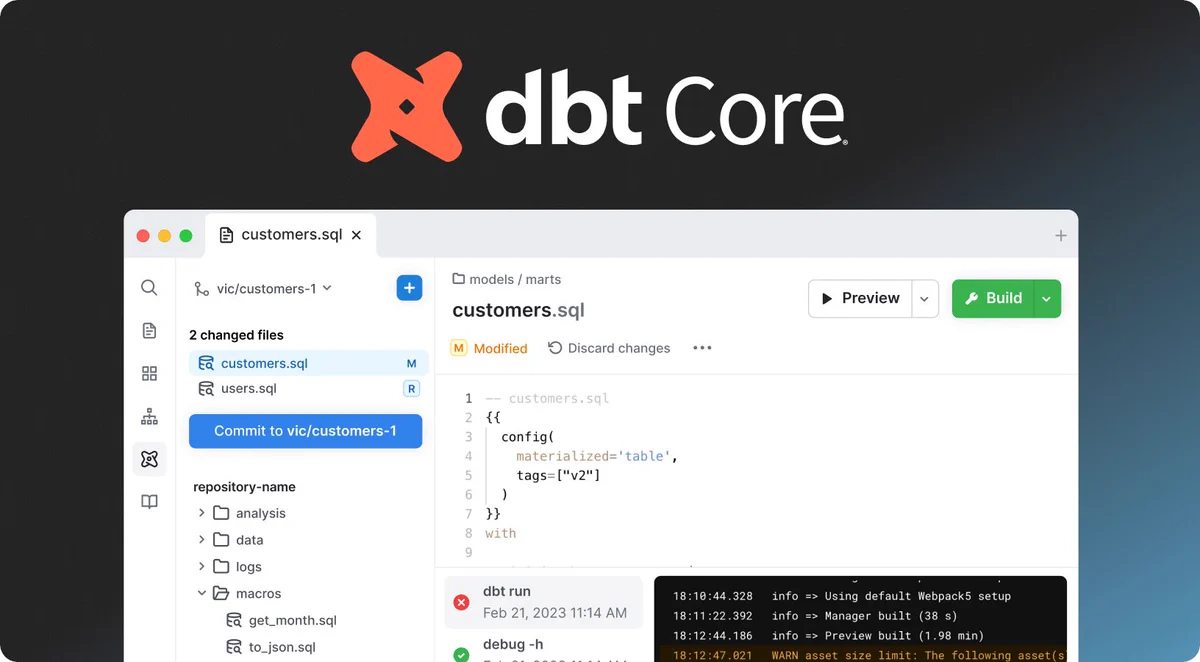The height and width of the screenshot is (662, 1200).
Task: Click the get_month.sql file icon
Action: [234, 620]
